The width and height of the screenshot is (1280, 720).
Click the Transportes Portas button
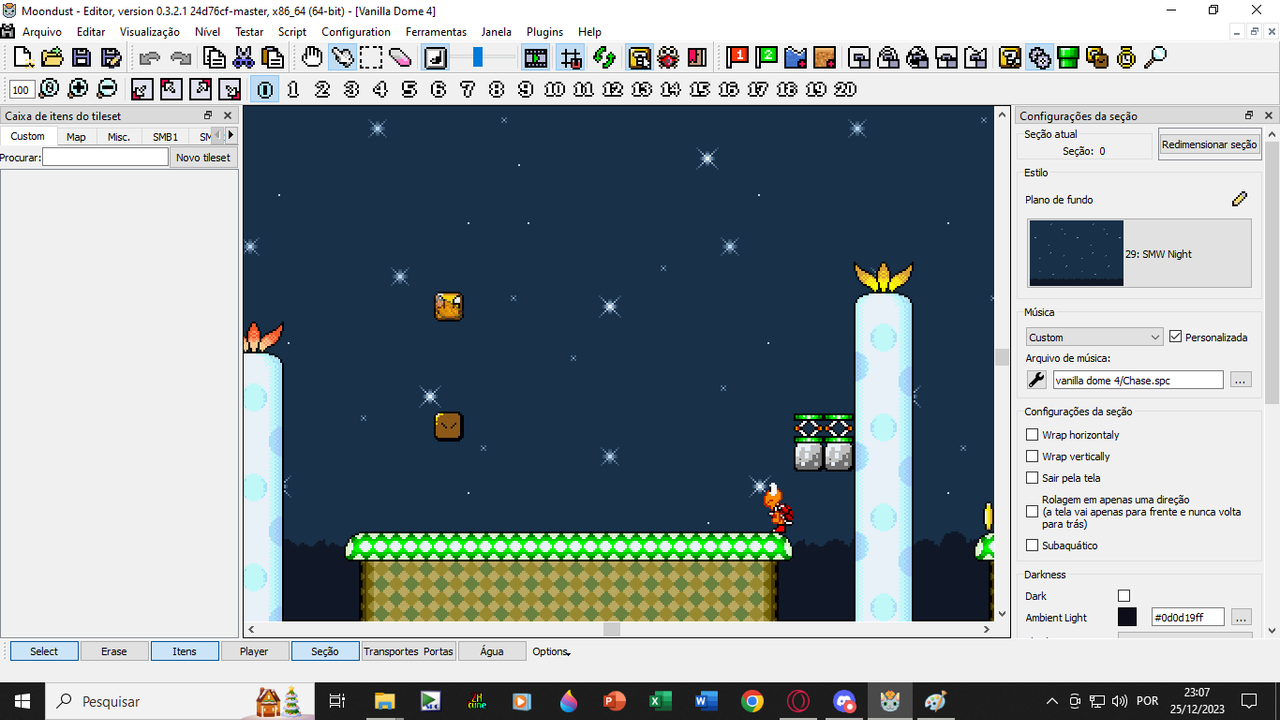[408, 651]
